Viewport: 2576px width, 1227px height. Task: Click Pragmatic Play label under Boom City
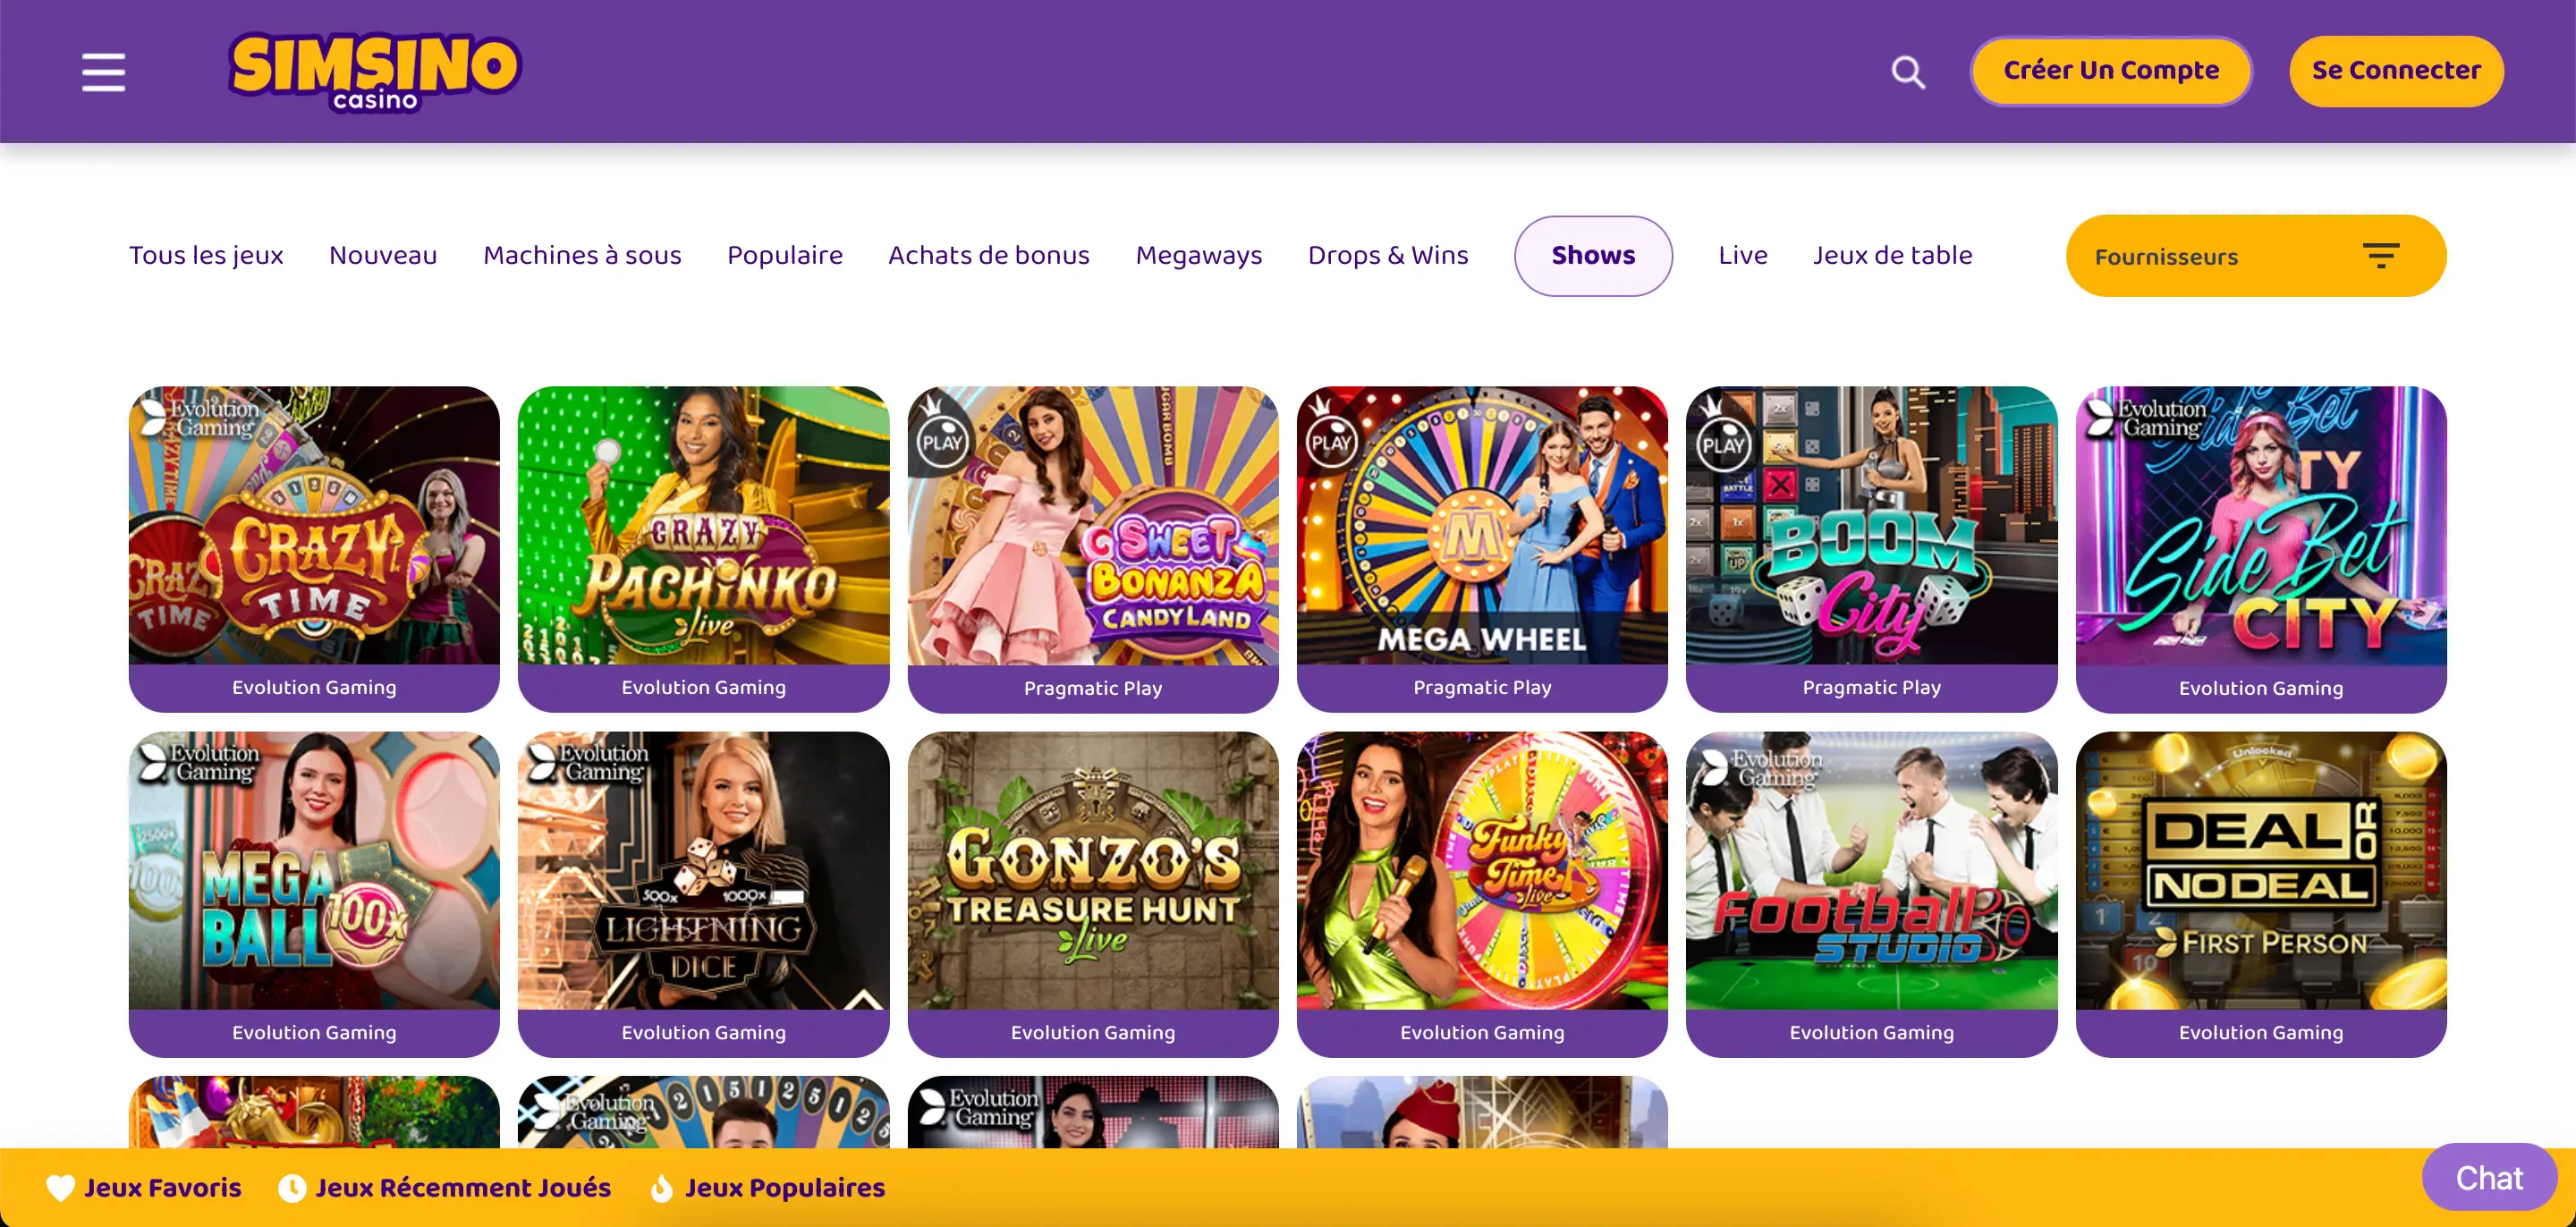click(1872, 688)
